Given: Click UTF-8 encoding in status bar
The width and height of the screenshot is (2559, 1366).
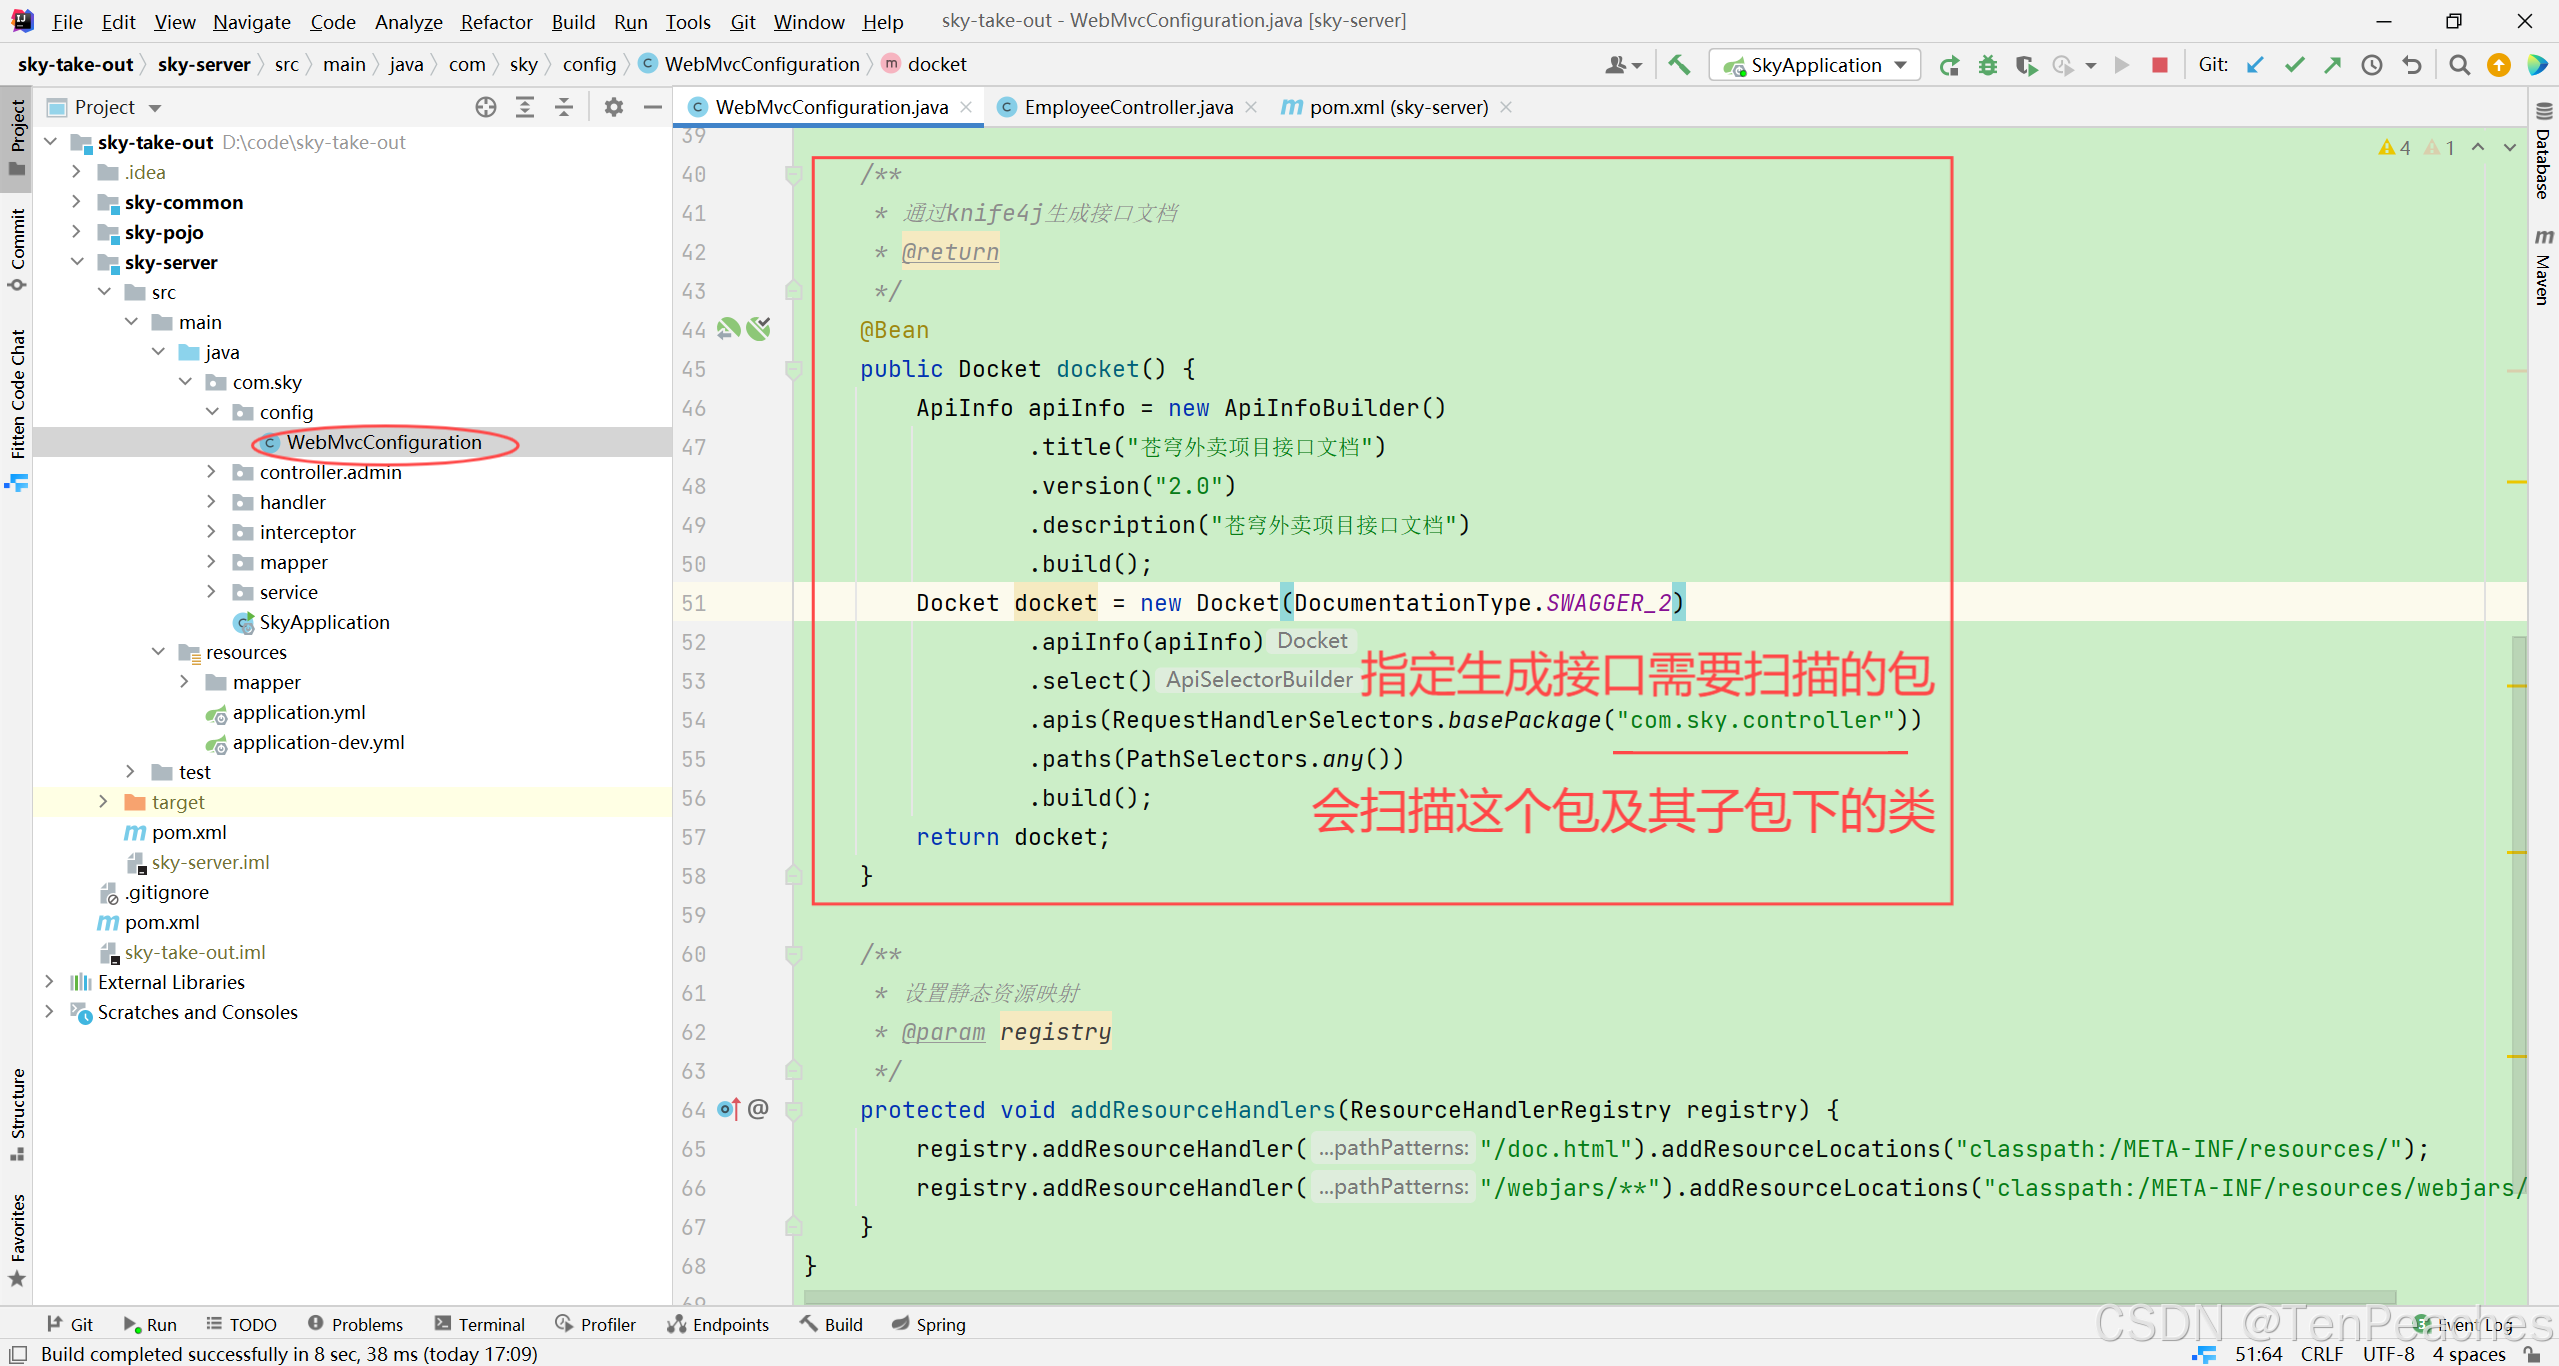Looking at the screenshot, I should (x=2388, y=1354).
